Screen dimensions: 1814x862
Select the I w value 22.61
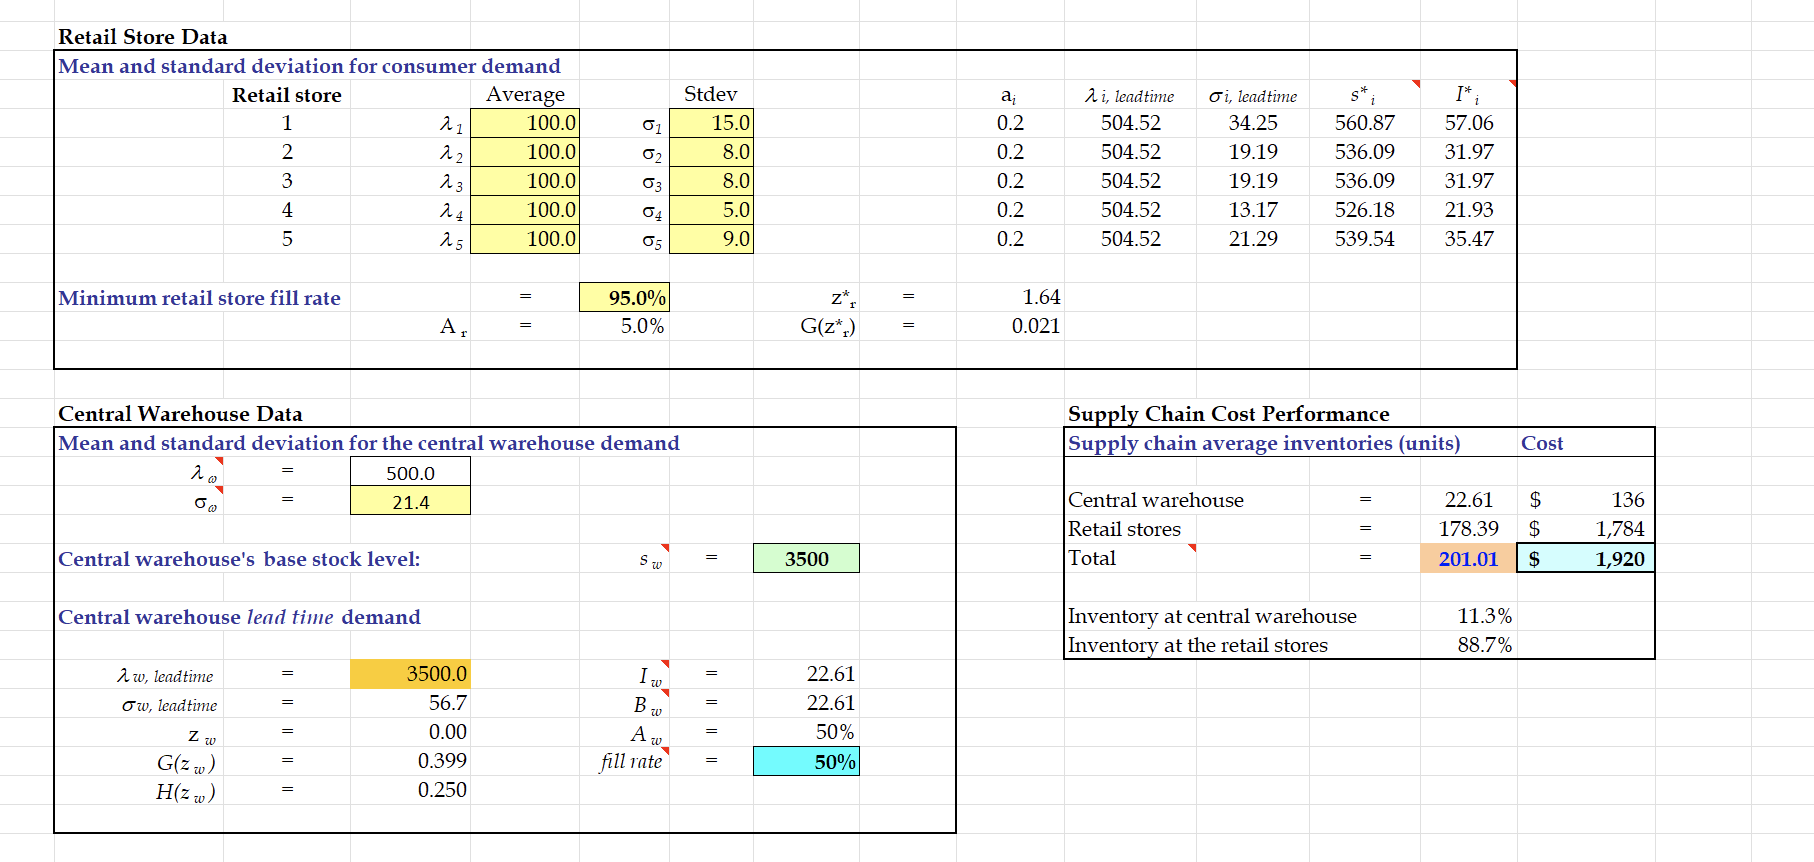pyautogui.click(x=831, y=674)
